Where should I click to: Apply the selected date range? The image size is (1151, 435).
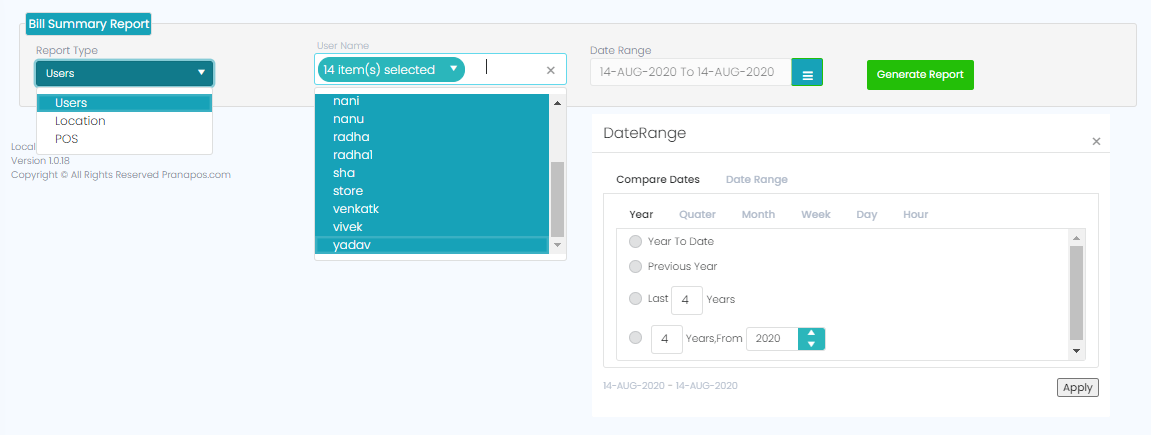tap(1078, 387)
